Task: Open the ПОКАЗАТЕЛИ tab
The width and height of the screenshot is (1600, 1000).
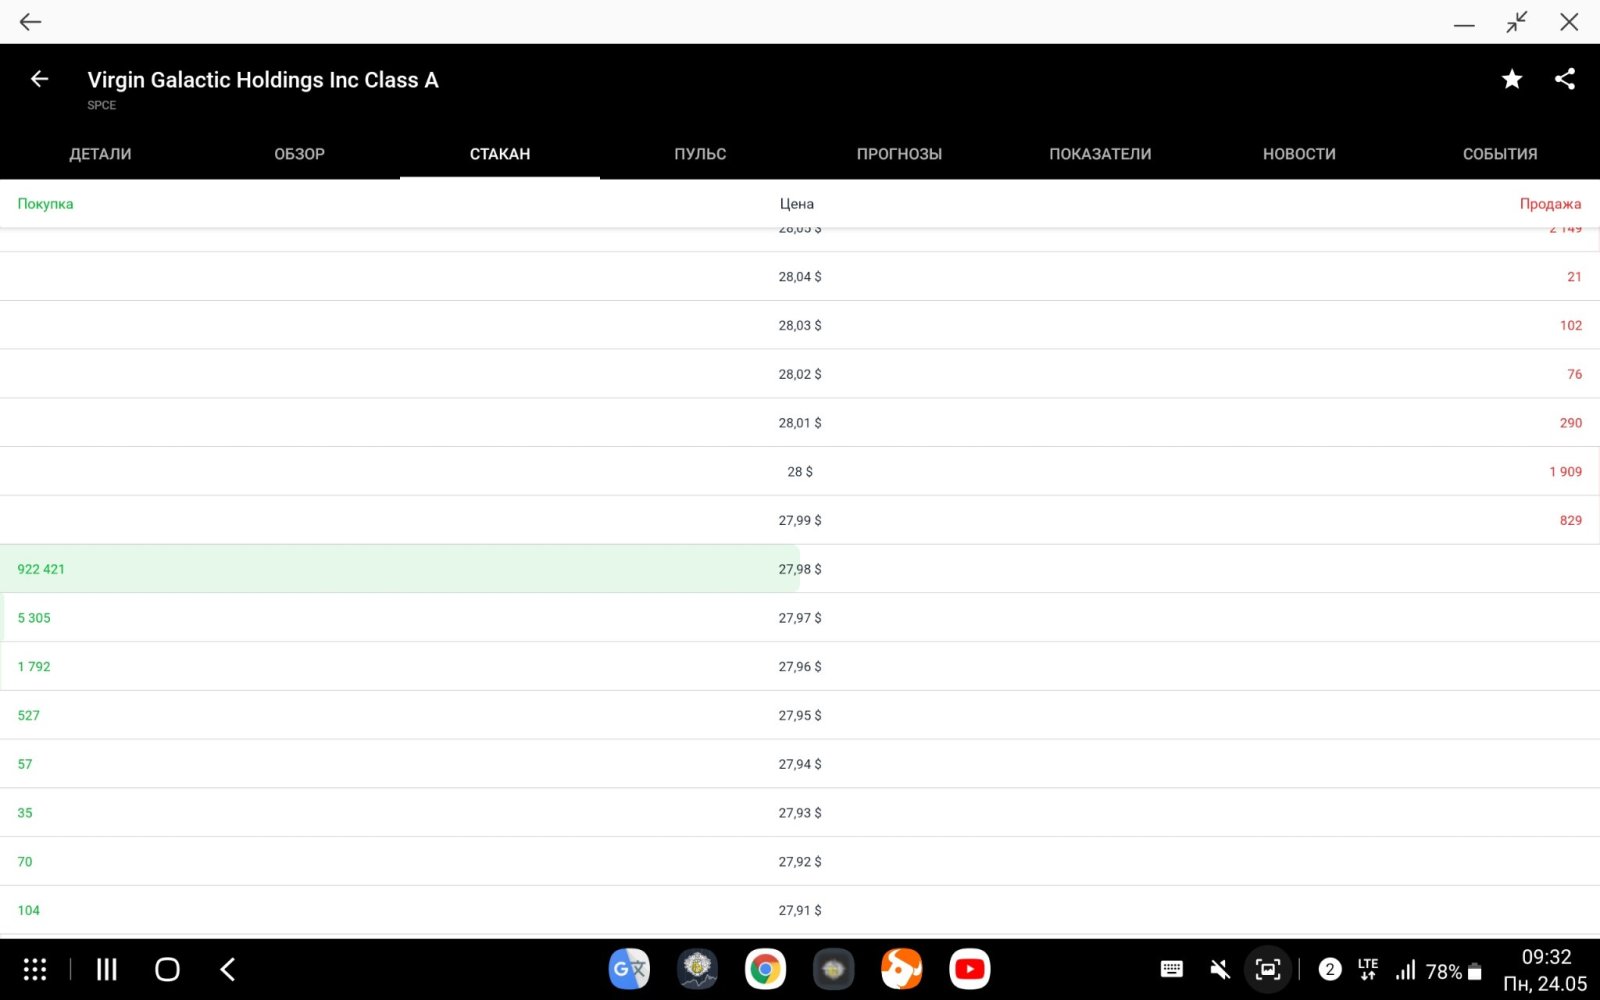Action: click(1100, 154)
